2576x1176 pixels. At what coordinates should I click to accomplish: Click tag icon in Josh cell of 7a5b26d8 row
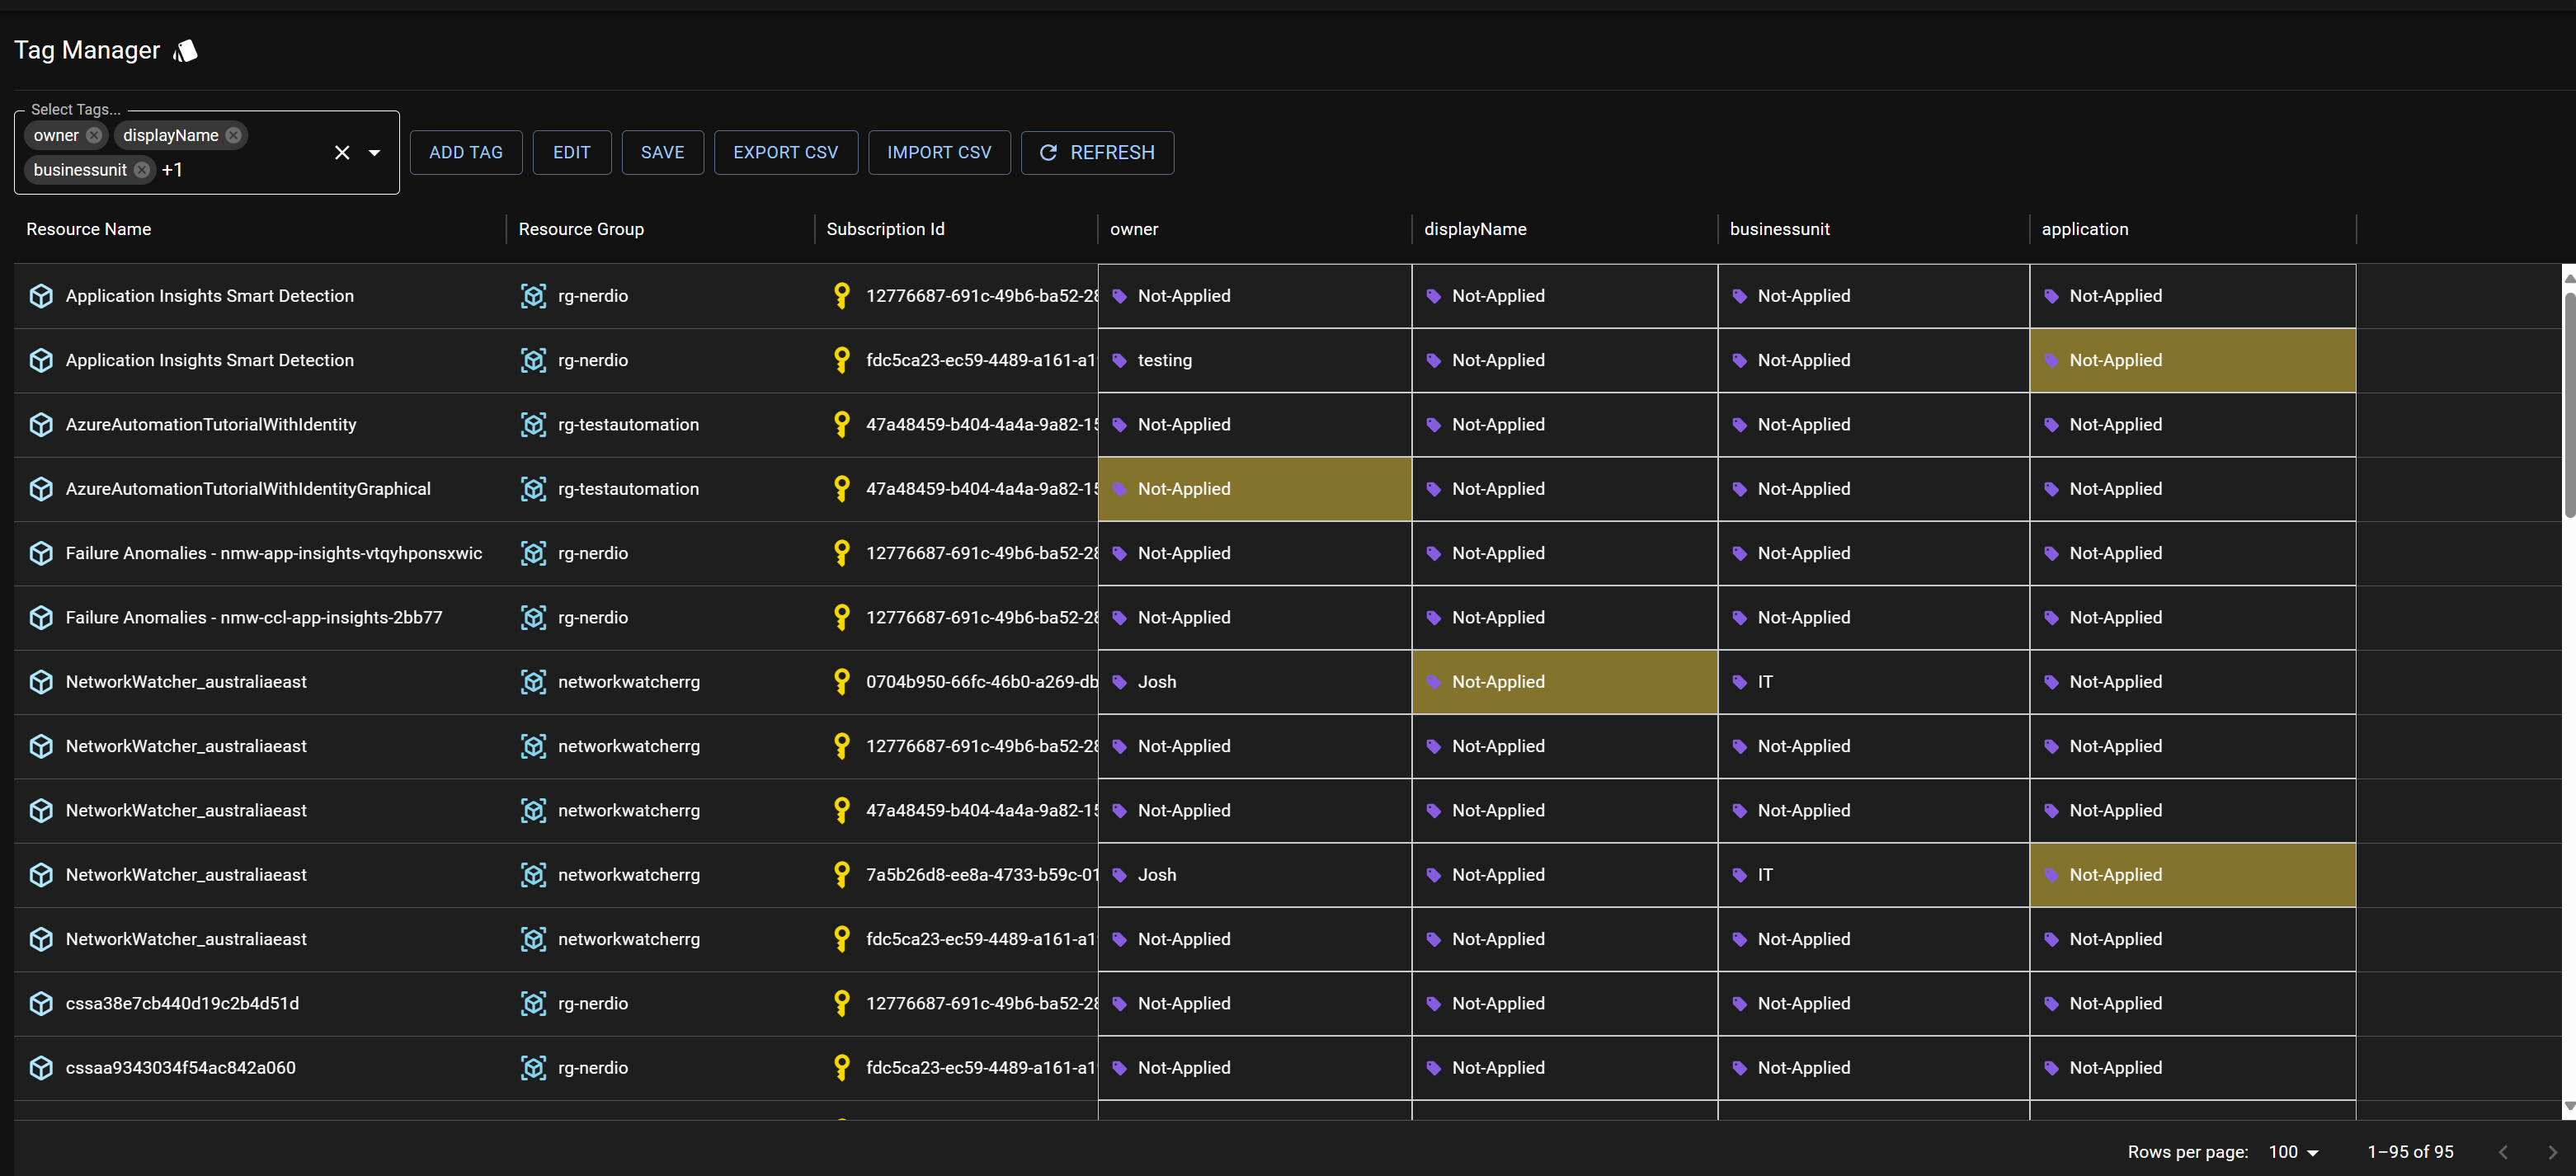pos(1120,876)
